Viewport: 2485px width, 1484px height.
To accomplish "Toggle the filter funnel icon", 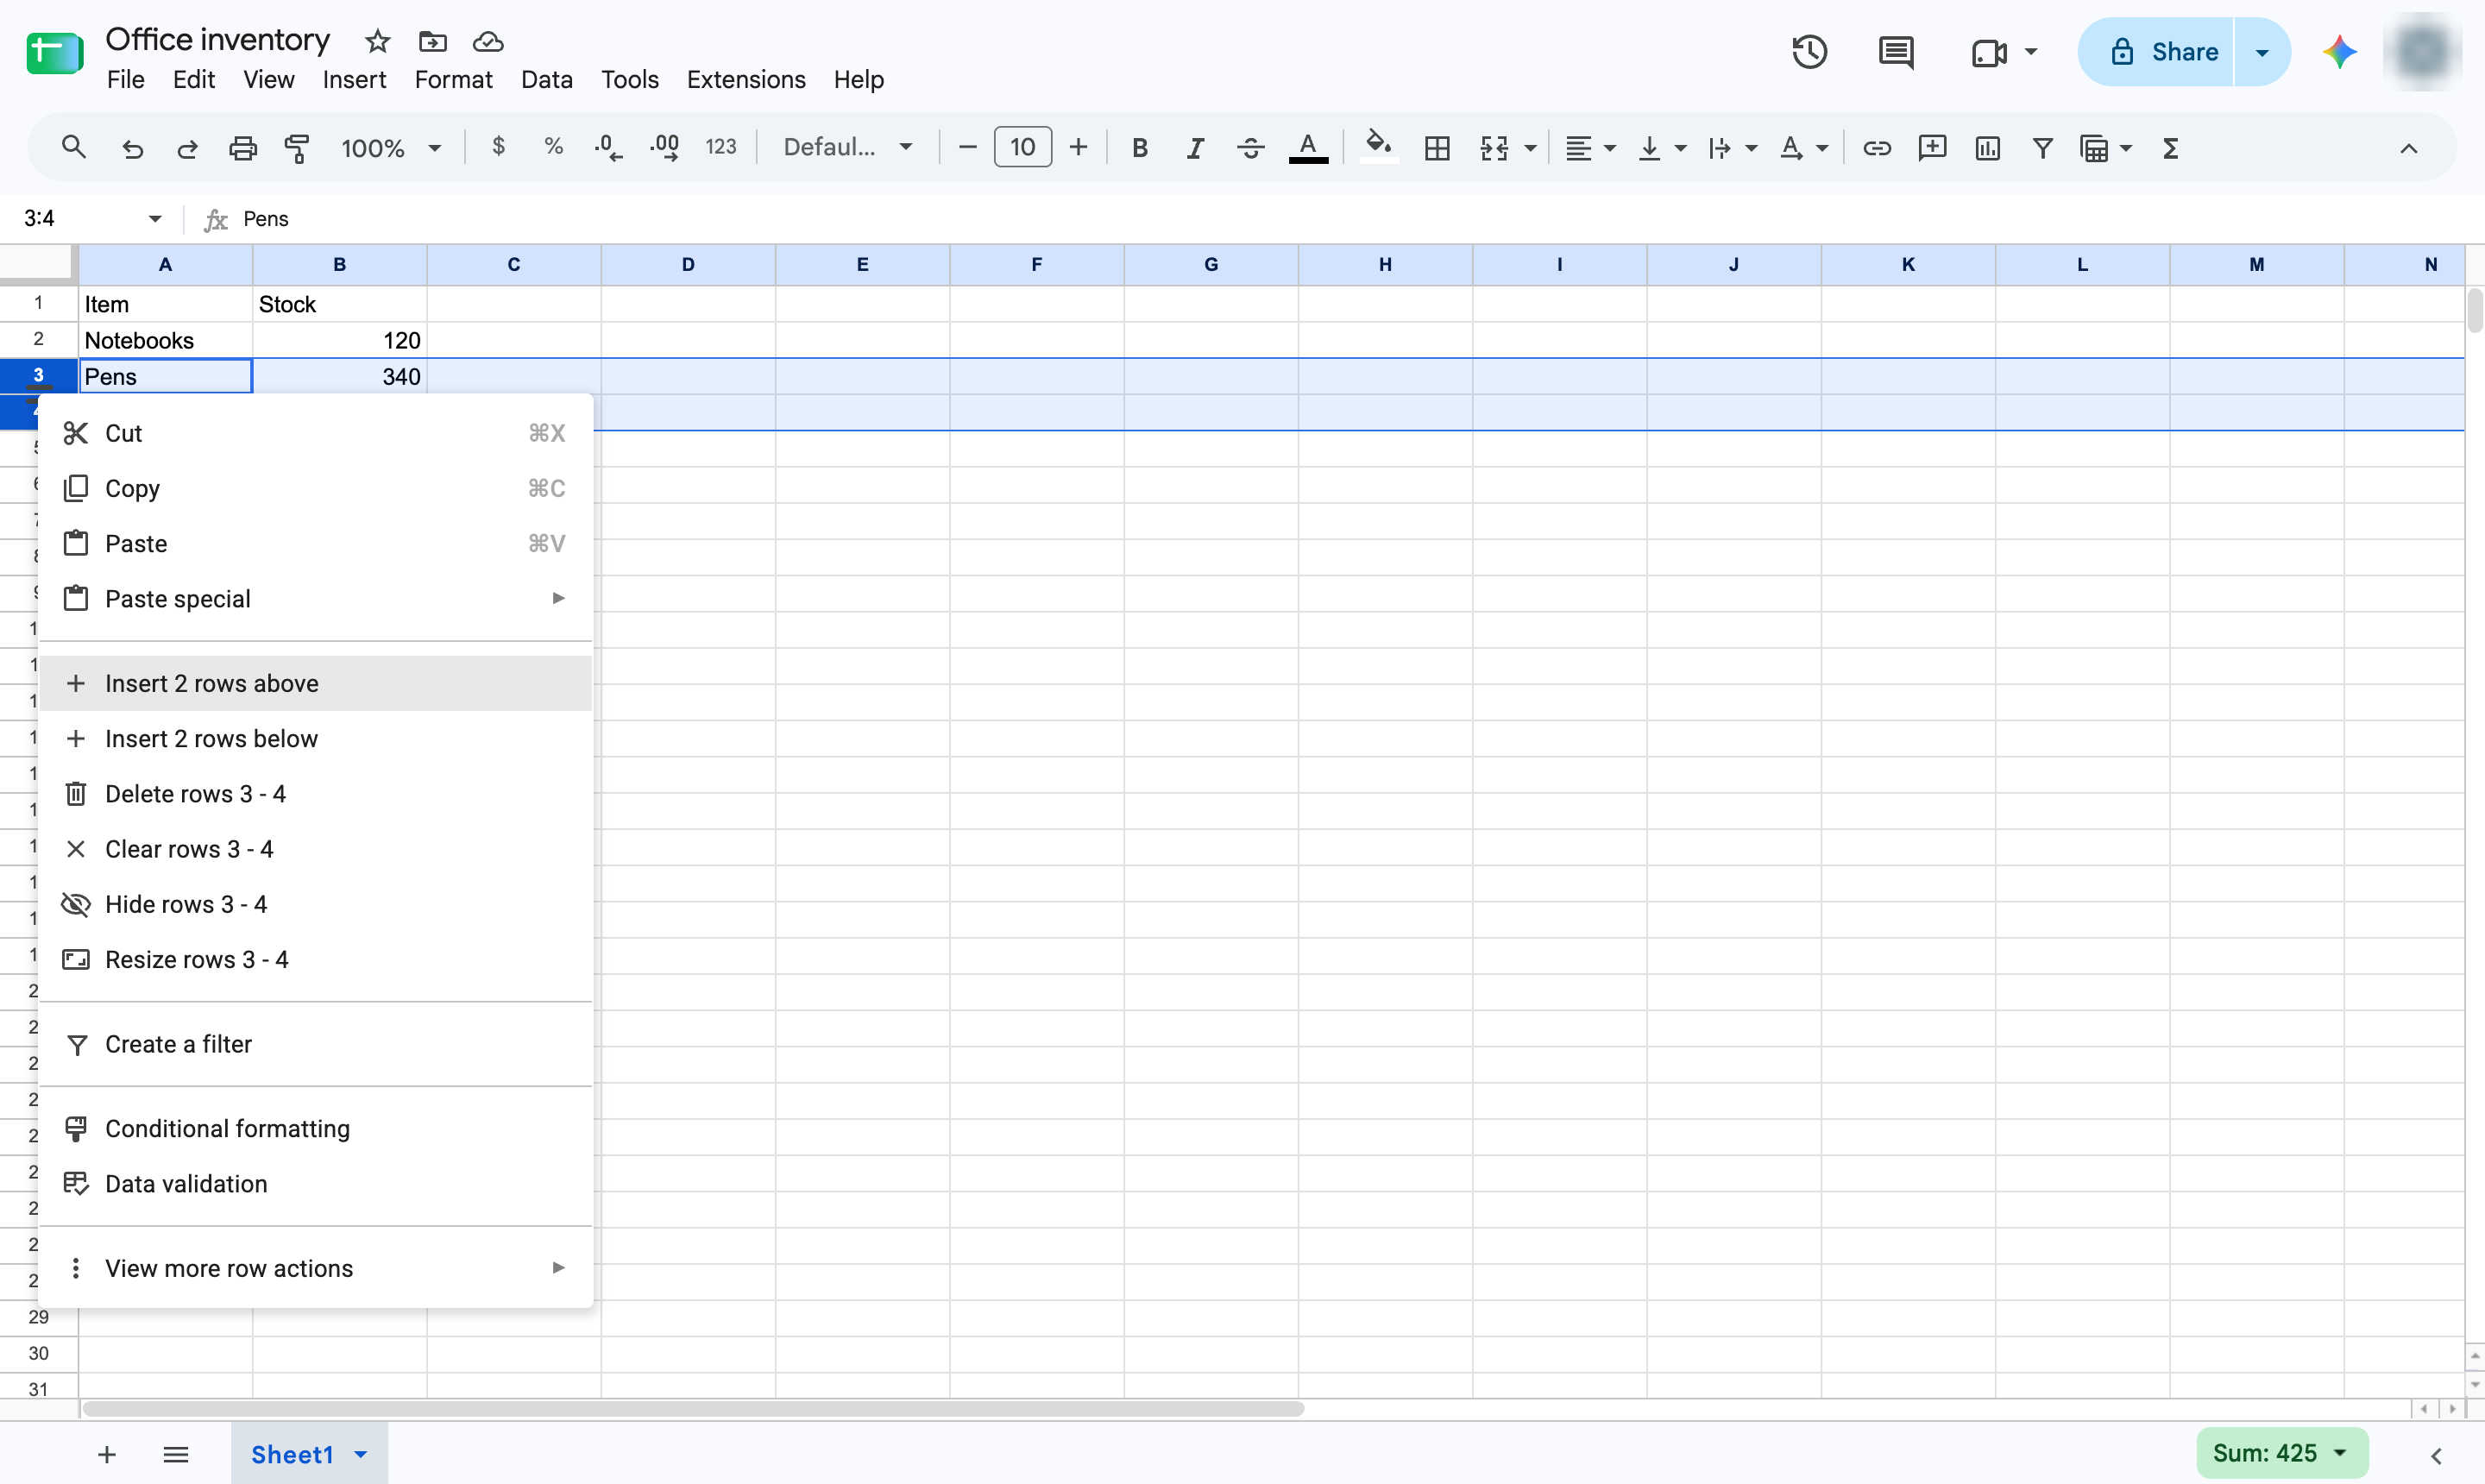I will coord(2043,148).
